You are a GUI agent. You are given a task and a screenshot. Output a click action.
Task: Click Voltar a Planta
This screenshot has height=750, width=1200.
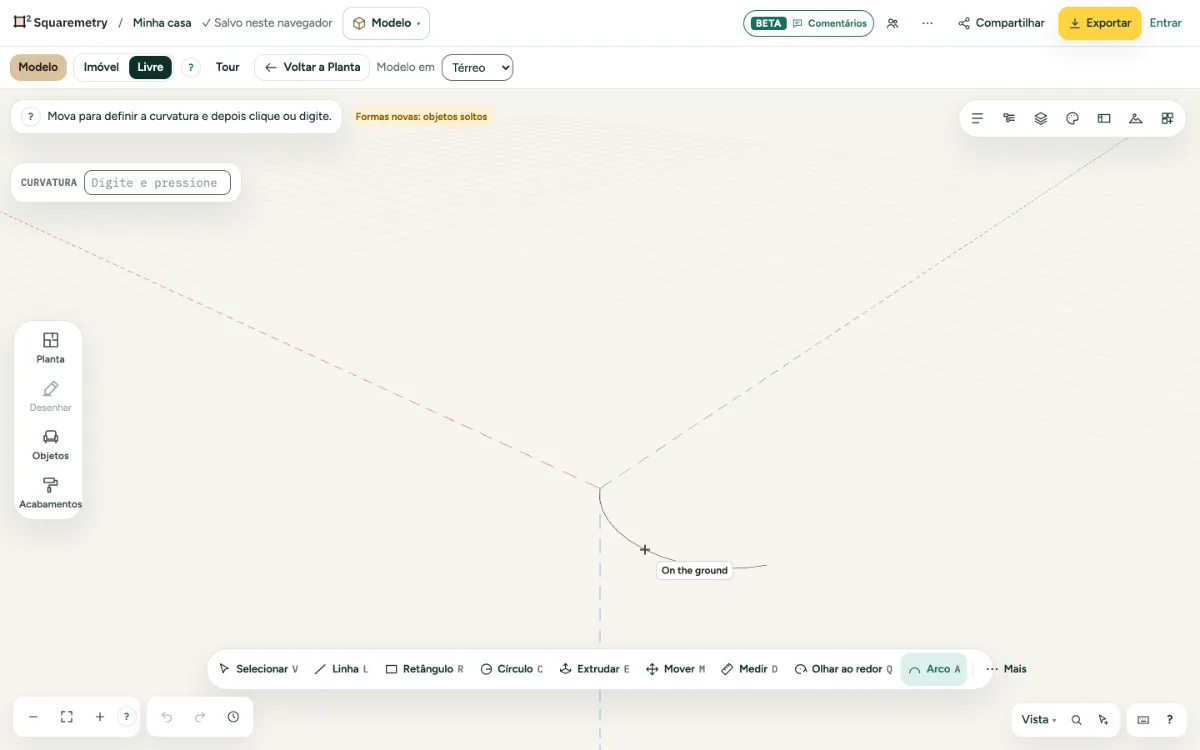coord(312,67)
